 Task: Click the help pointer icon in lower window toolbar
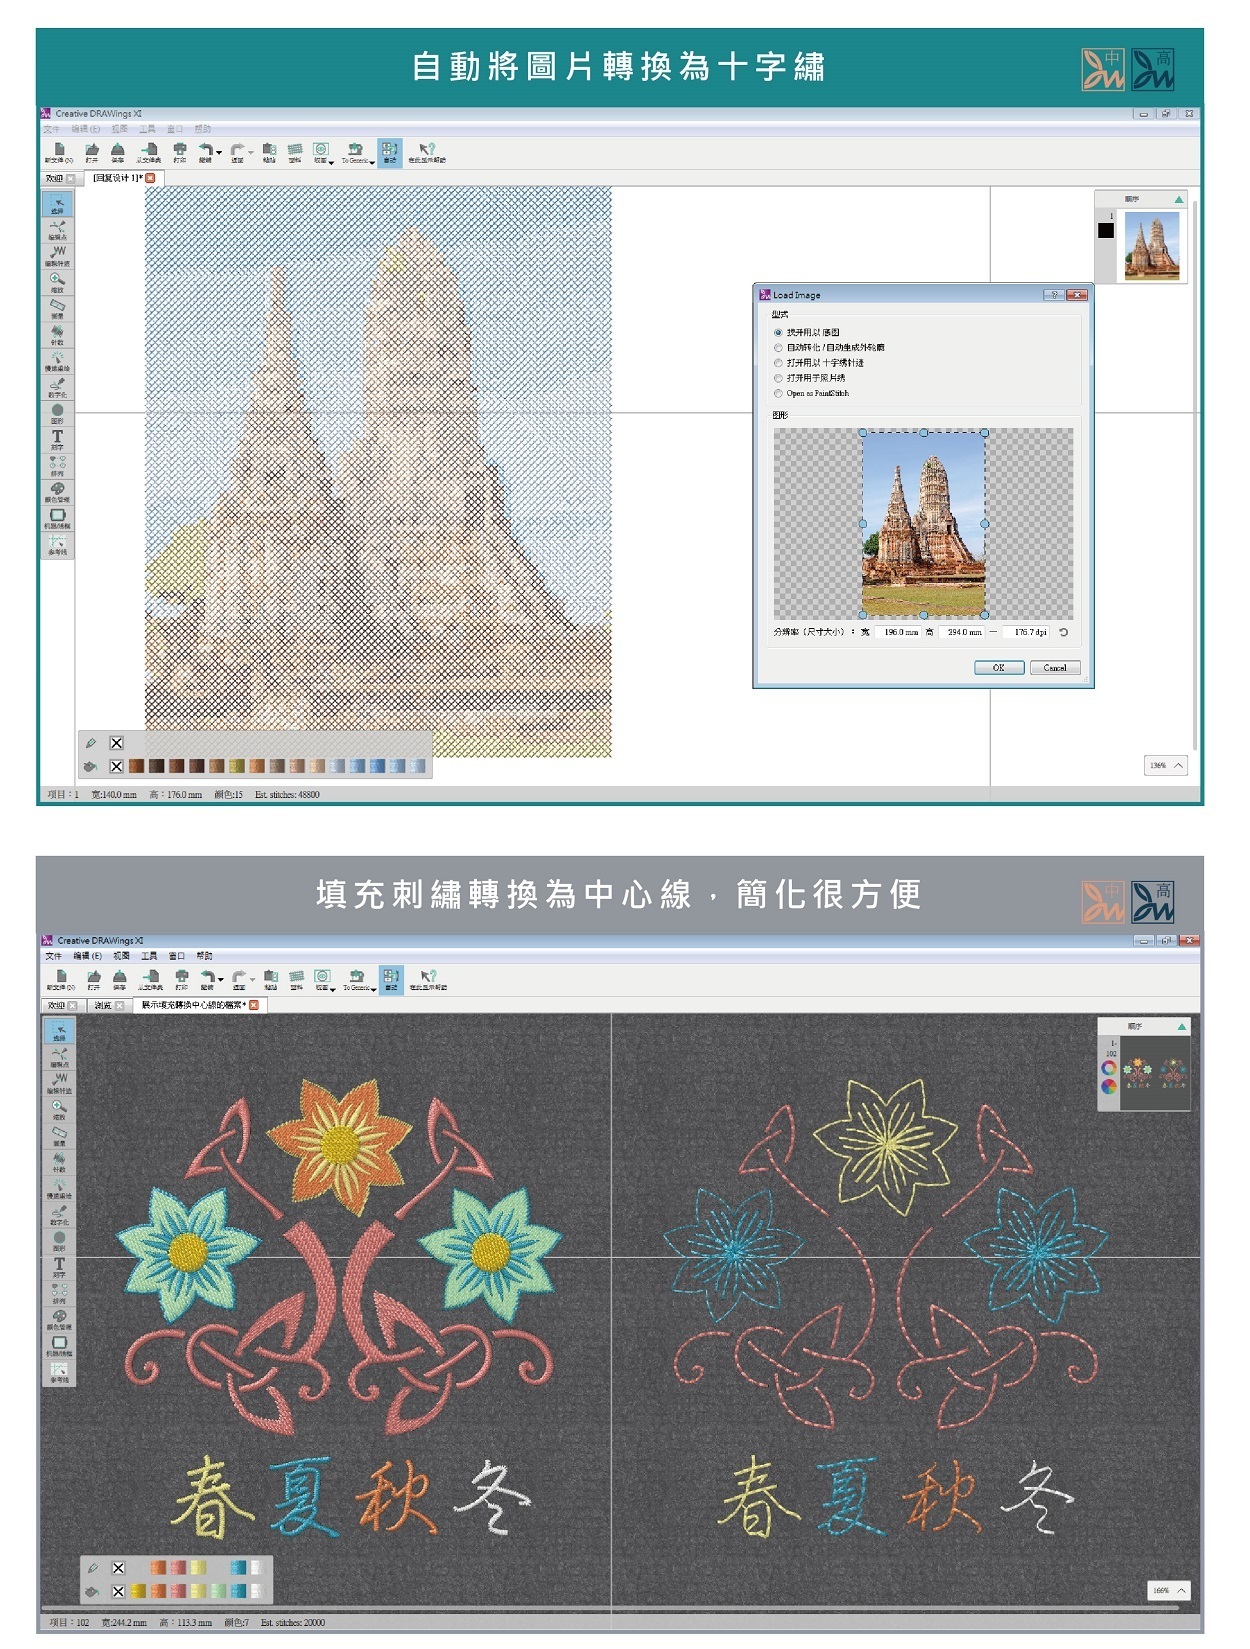tap(427, 978)
